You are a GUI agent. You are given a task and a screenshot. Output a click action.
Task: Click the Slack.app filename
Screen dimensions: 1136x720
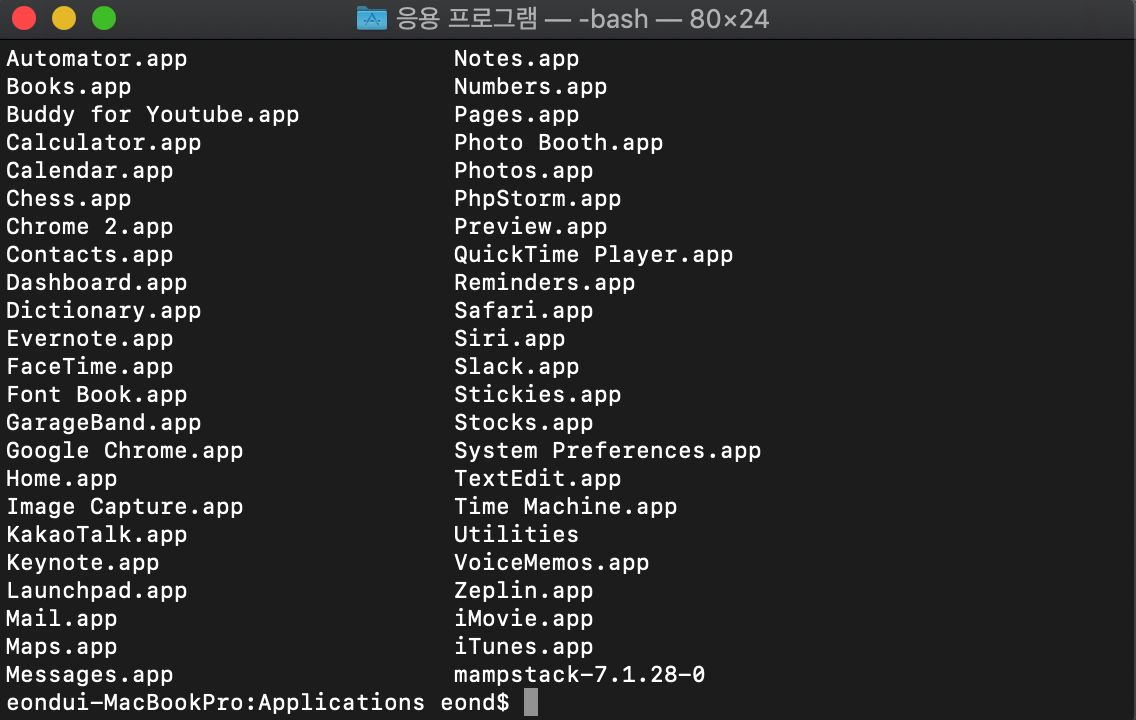pos(517,366)
